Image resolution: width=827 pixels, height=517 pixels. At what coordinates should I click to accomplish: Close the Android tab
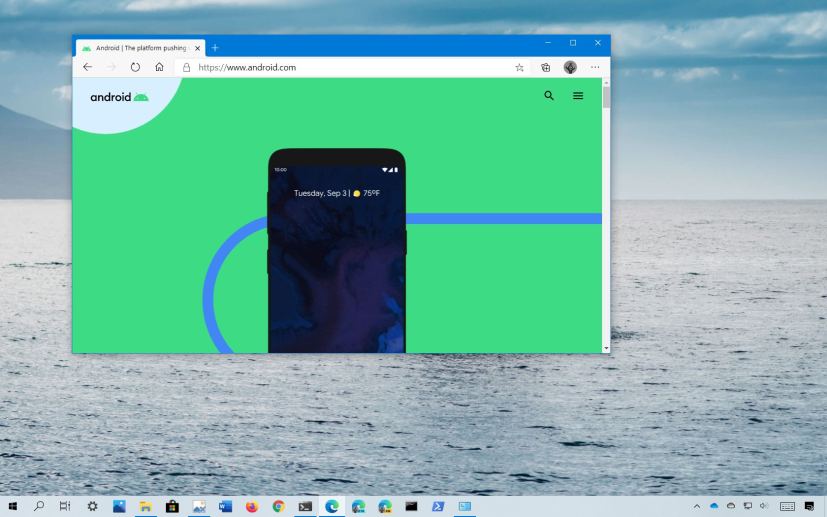[x=197, y=48]
